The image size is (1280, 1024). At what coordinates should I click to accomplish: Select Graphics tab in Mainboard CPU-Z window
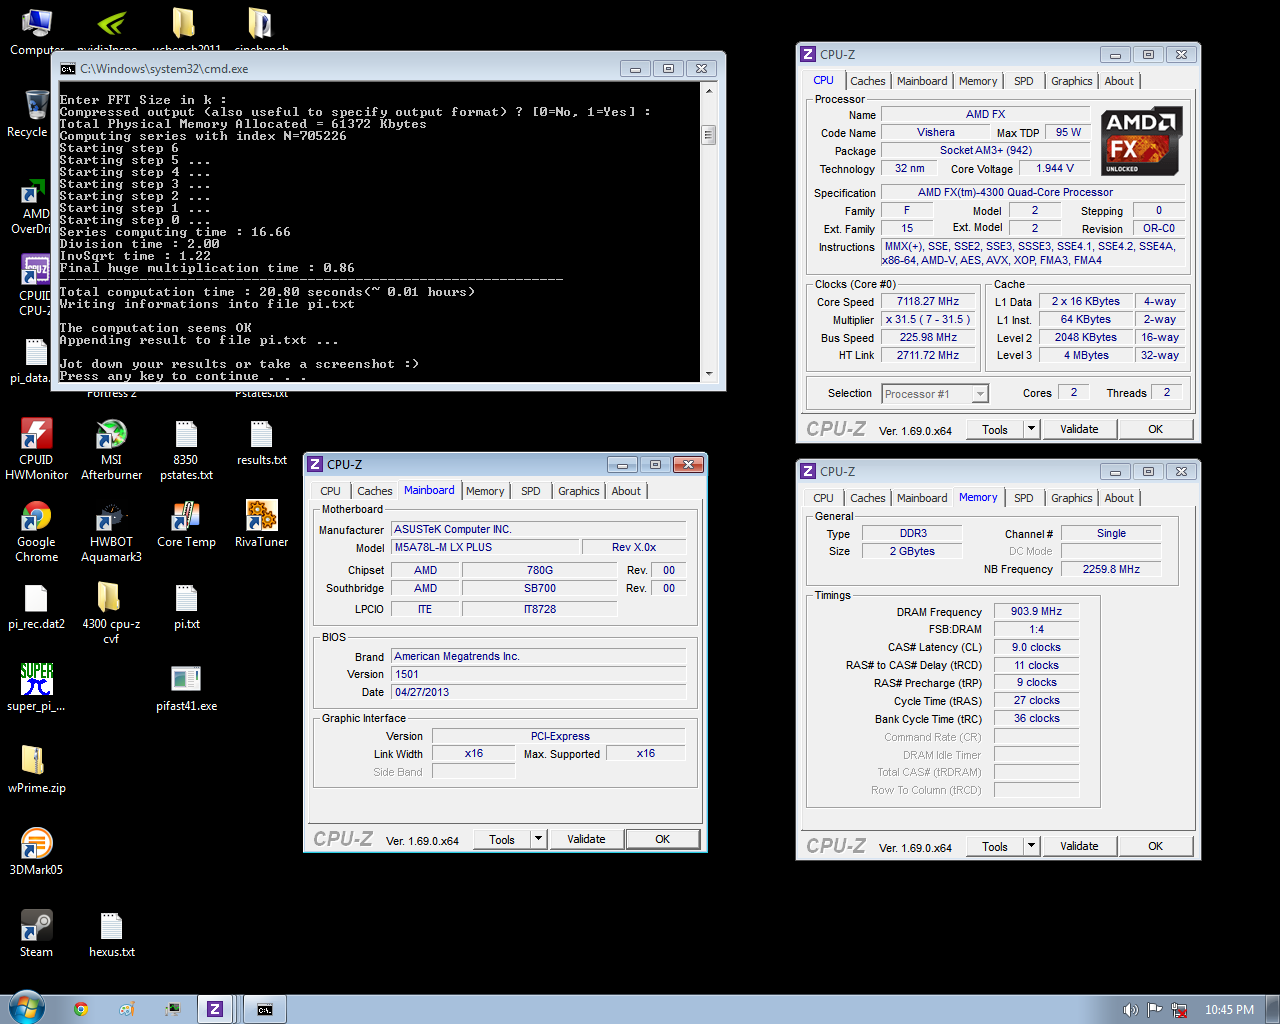click(579, 491)
